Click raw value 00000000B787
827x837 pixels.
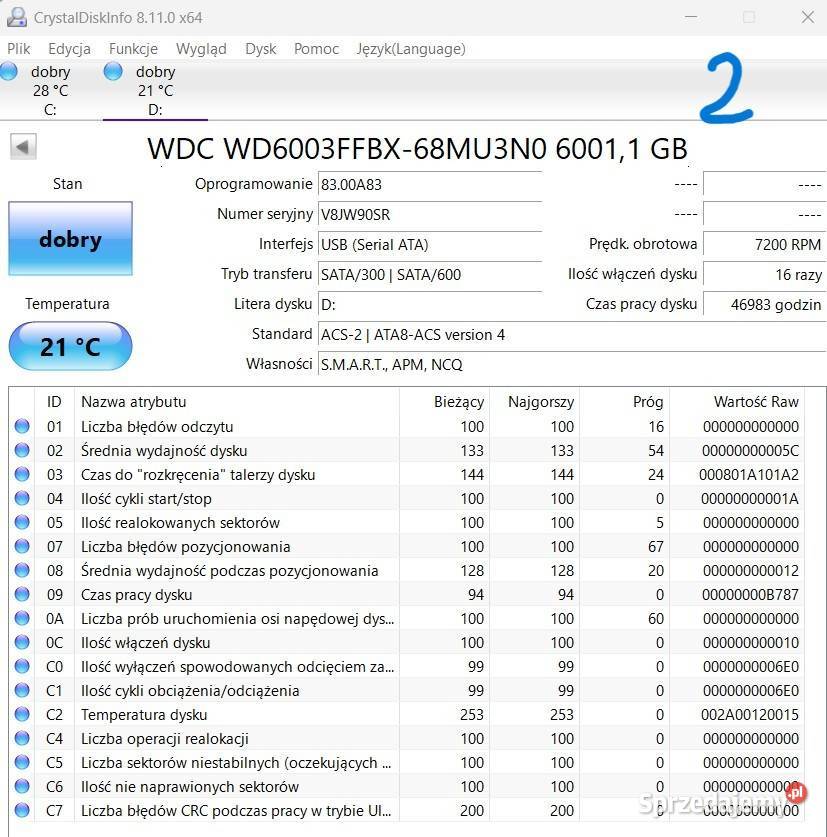[x=750, y=595]
